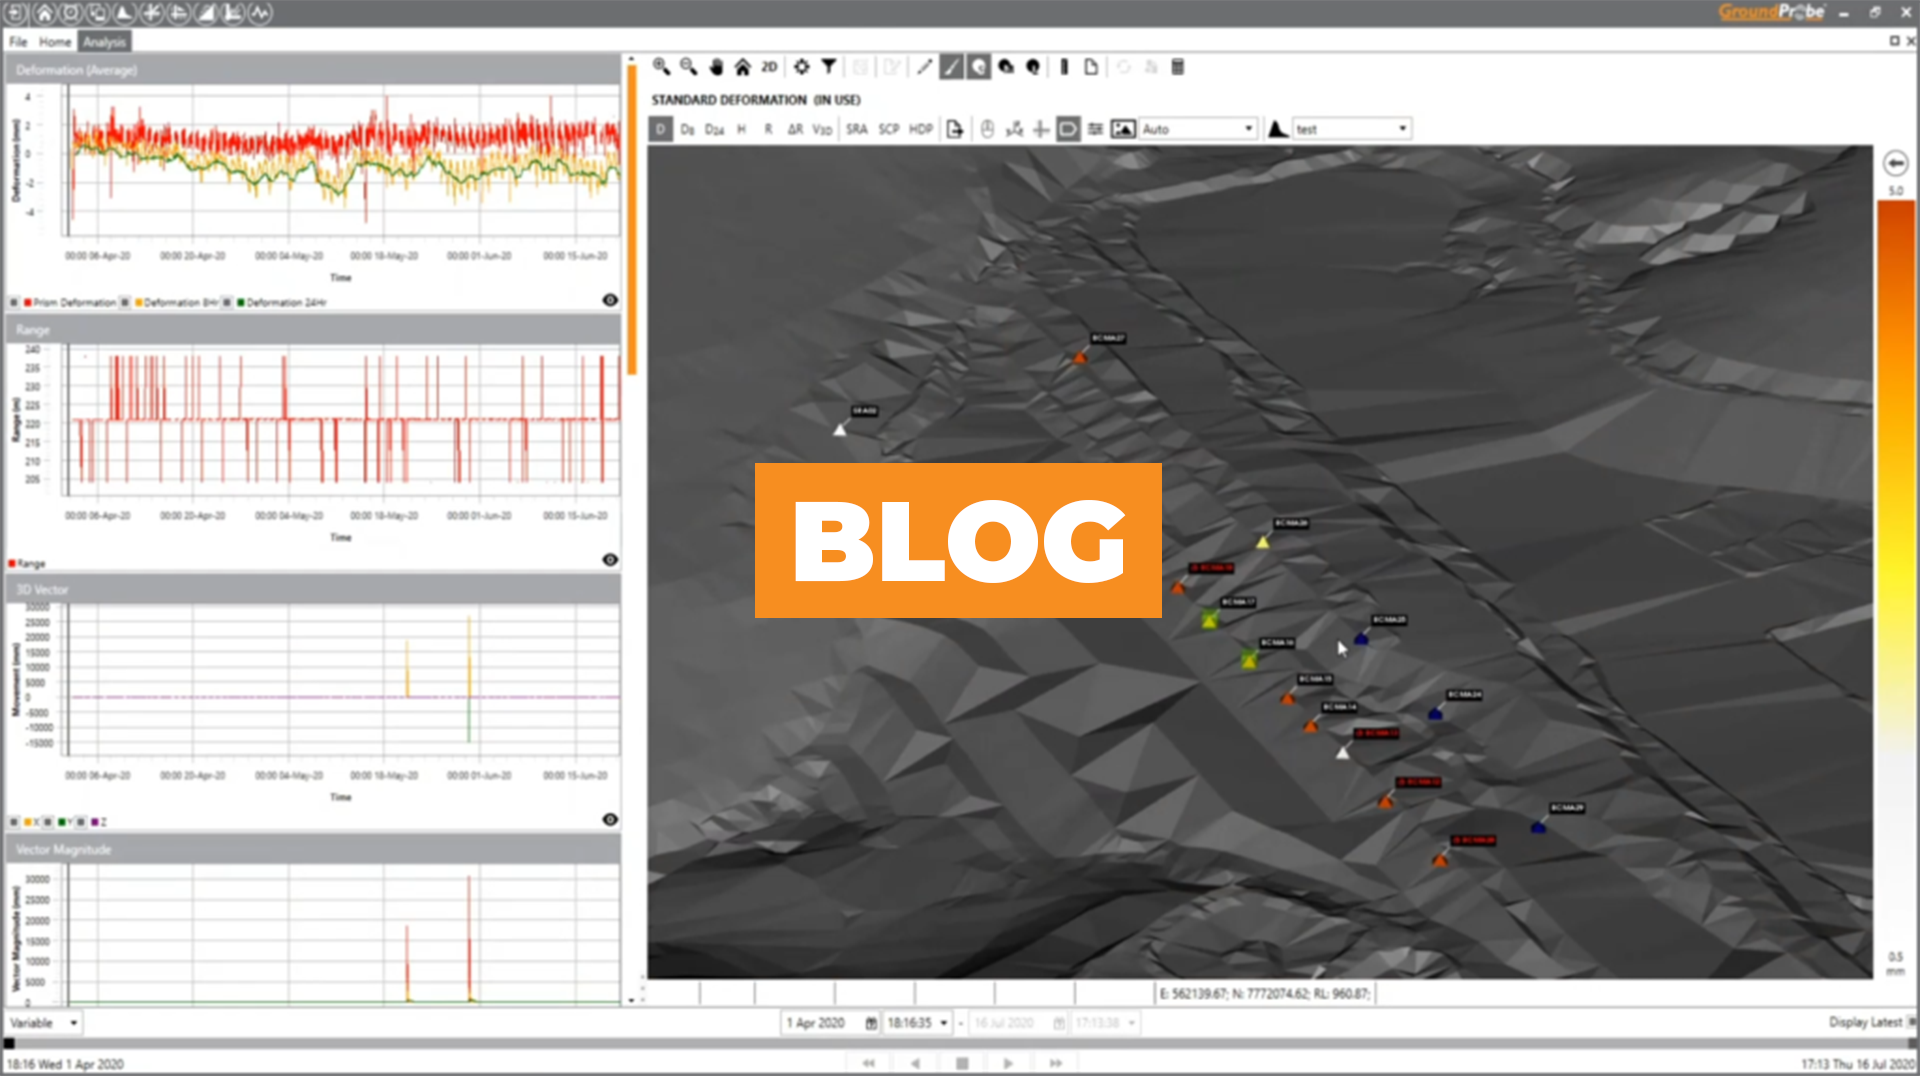
Task: Toggle eye icon on Range chart
Action: 610,560
